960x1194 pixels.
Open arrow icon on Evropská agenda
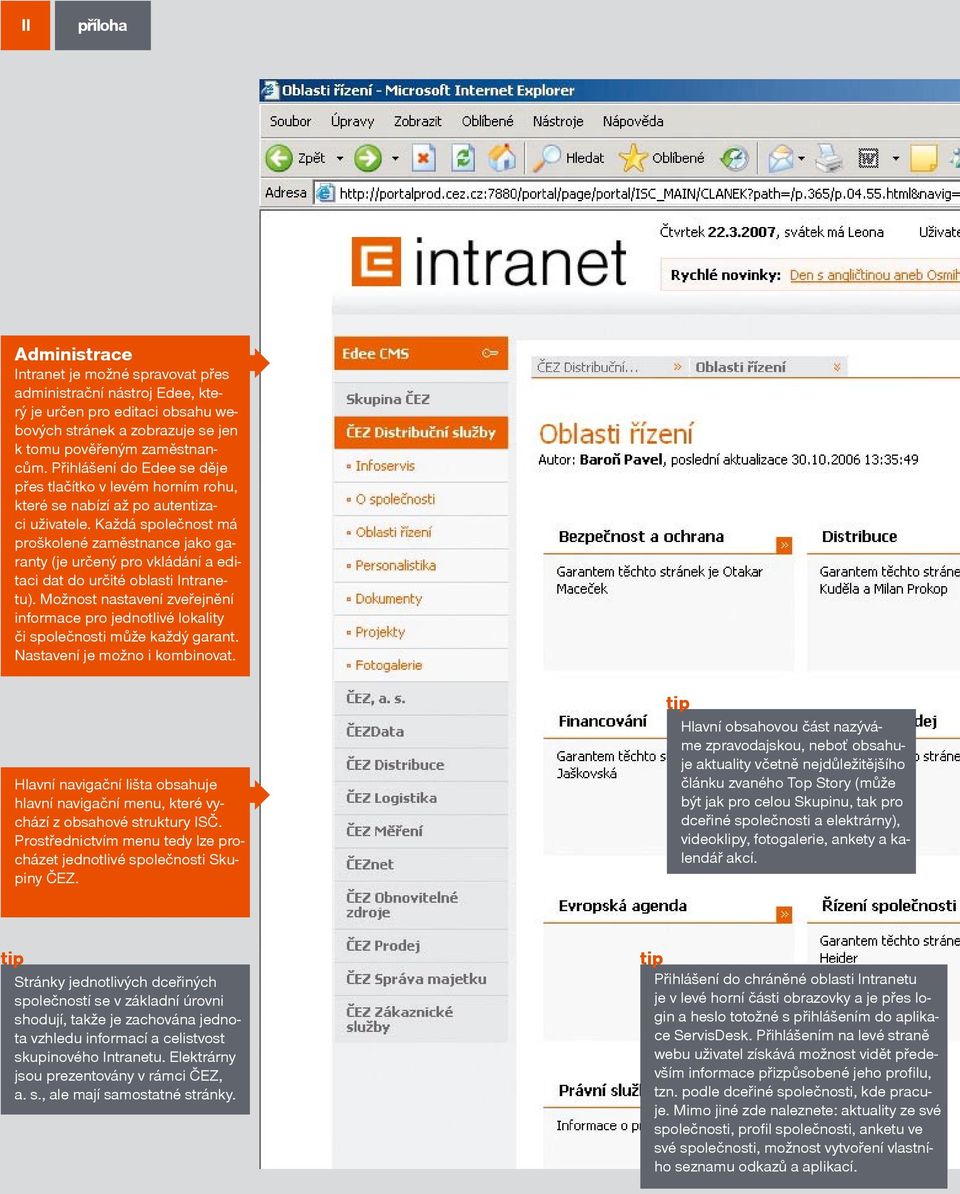pos(784,914)
